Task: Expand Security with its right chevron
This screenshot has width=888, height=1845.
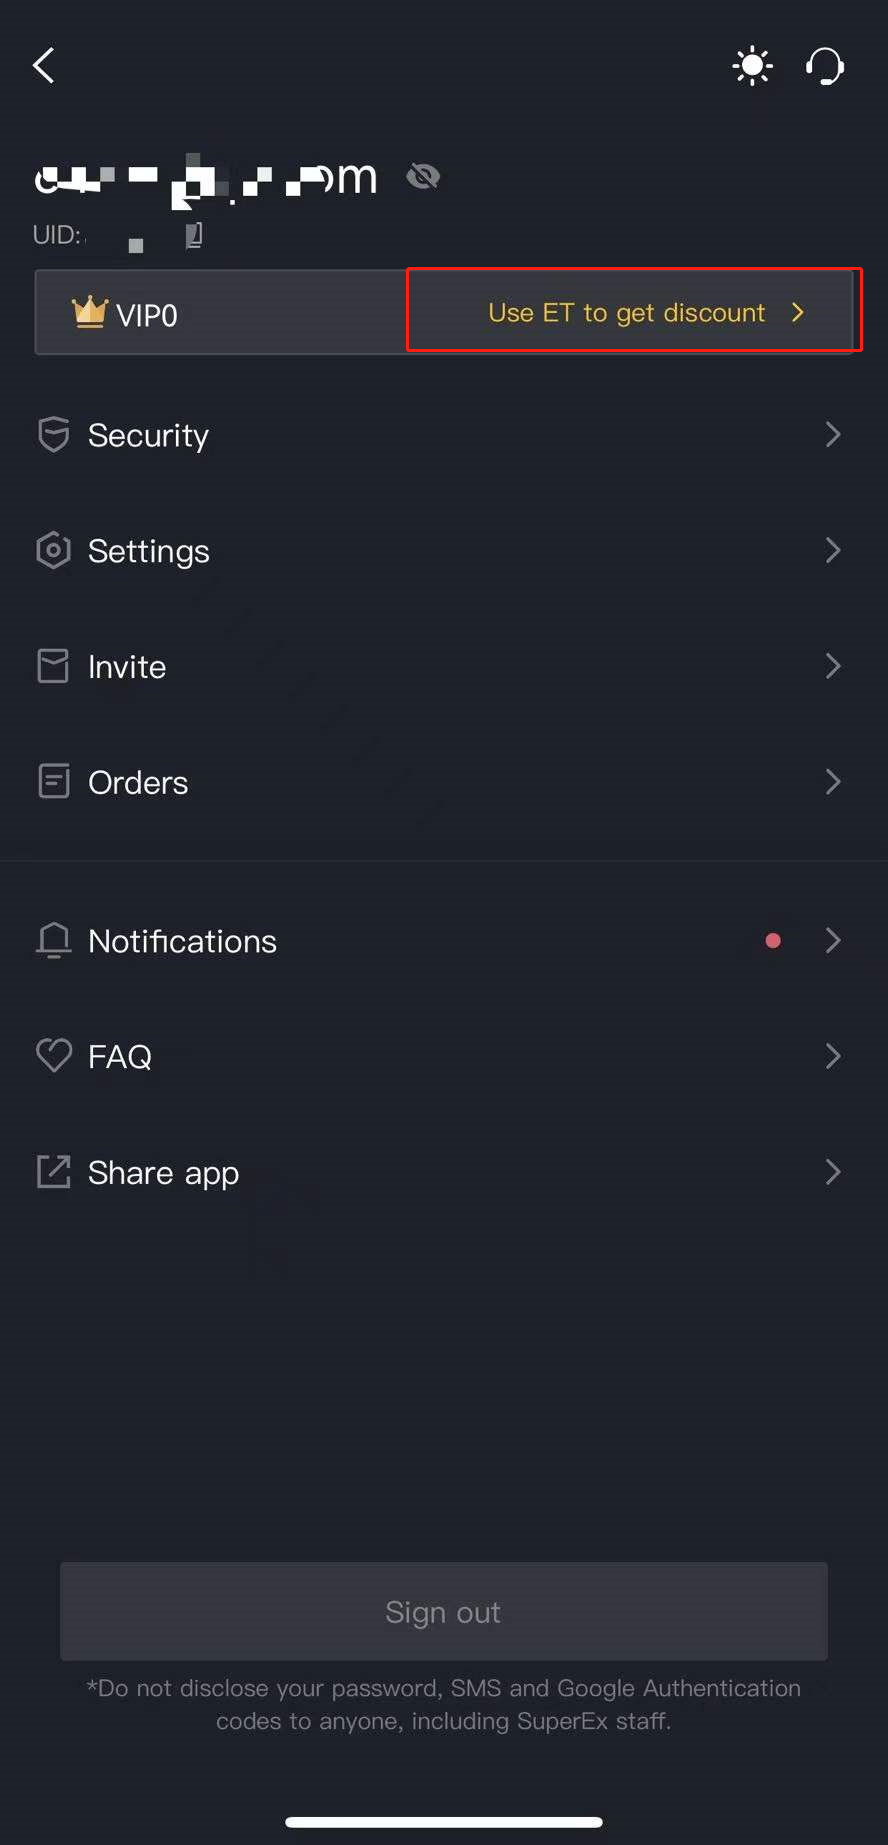Action: 833,434
